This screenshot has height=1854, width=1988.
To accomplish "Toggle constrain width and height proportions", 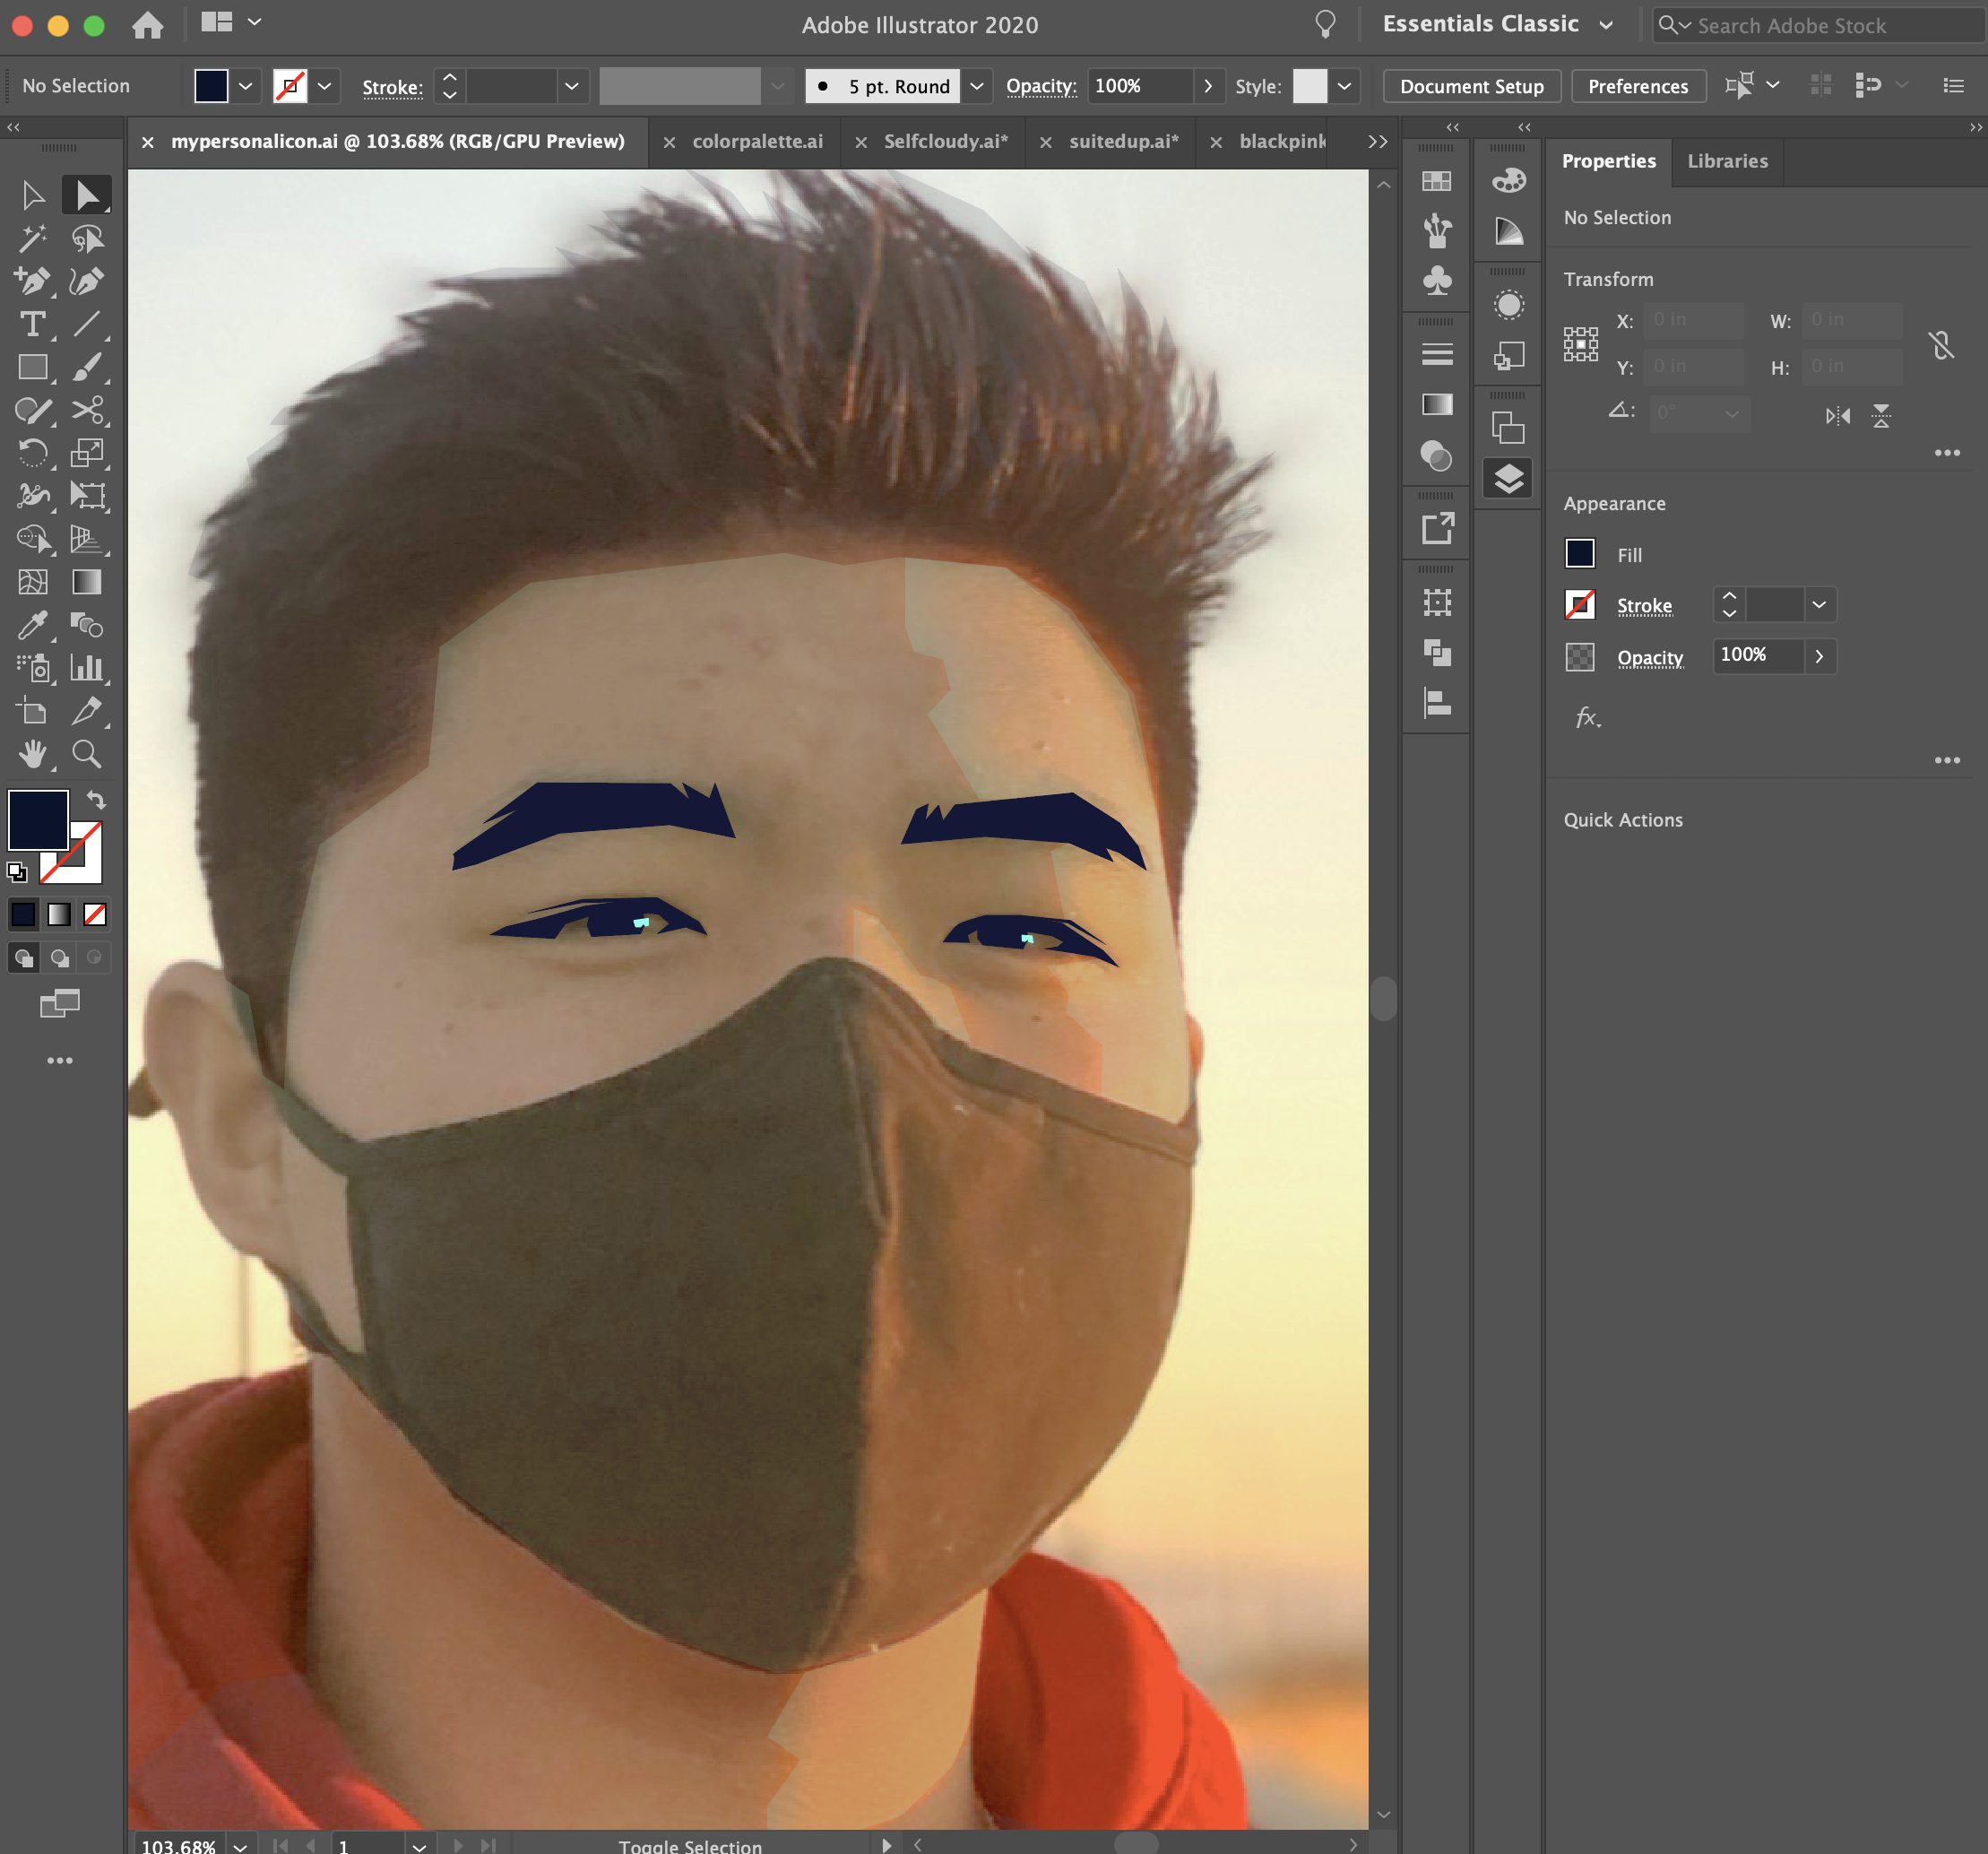I will (1941, 346).
